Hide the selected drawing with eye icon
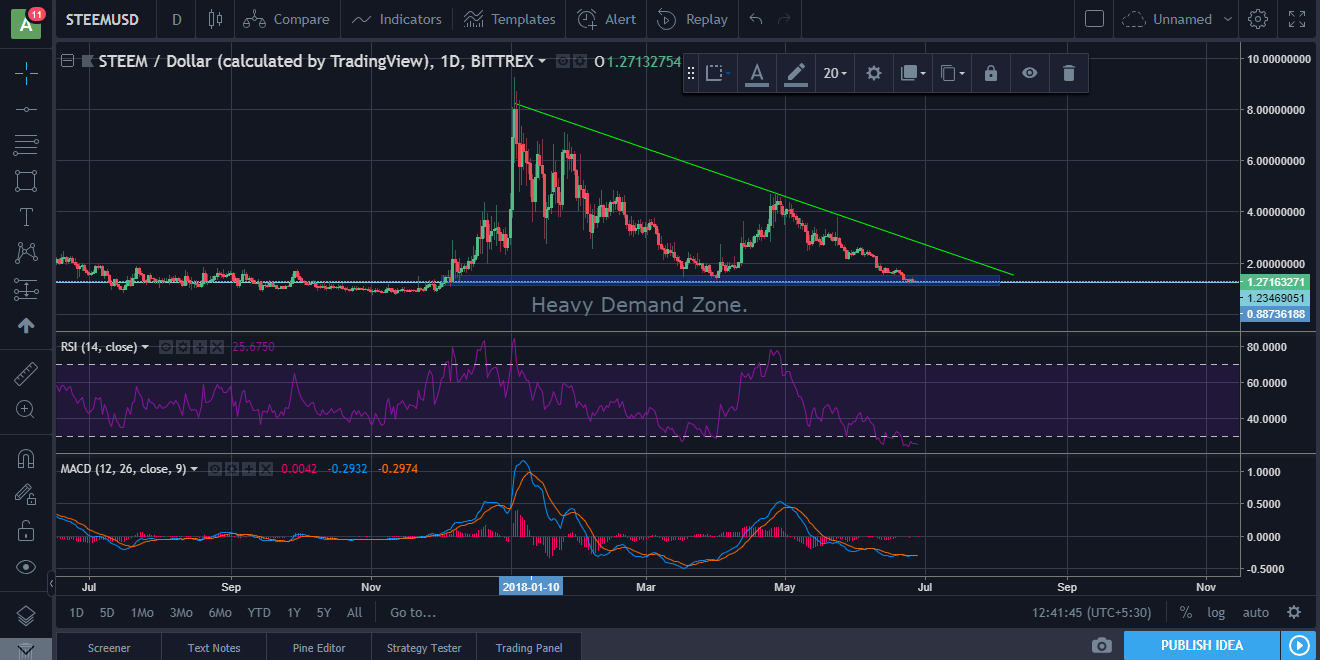Image resolution: width=1320 pixels, height=660 pixels. point(1029,73)
